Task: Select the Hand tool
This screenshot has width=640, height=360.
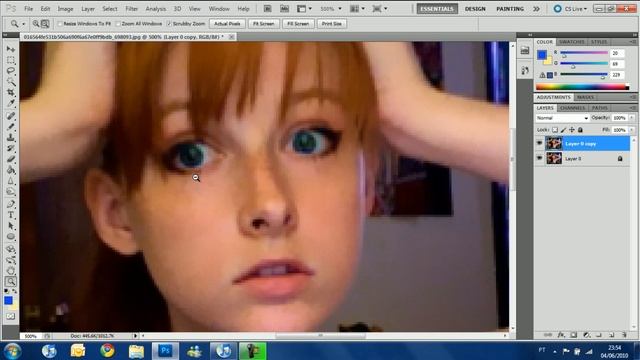Action: point(11,270)
